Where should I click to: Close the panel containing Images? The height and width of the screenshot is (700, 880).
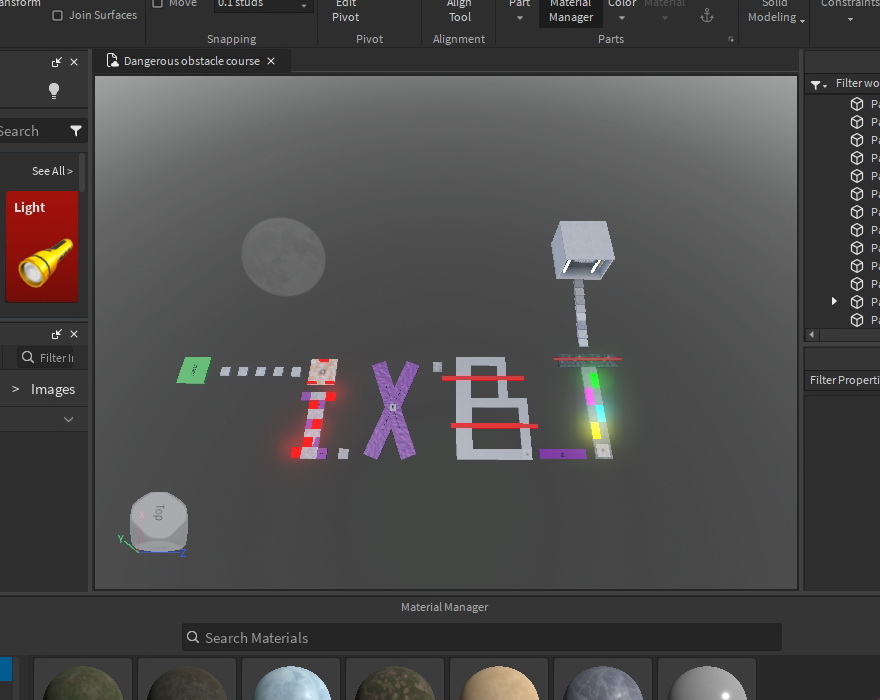pos(74,335)
